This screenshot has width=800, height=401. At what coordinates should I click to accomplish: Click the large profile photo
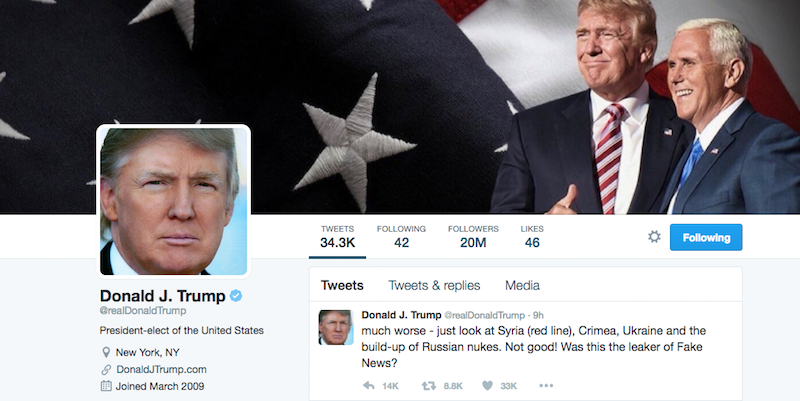coord(173,201)
